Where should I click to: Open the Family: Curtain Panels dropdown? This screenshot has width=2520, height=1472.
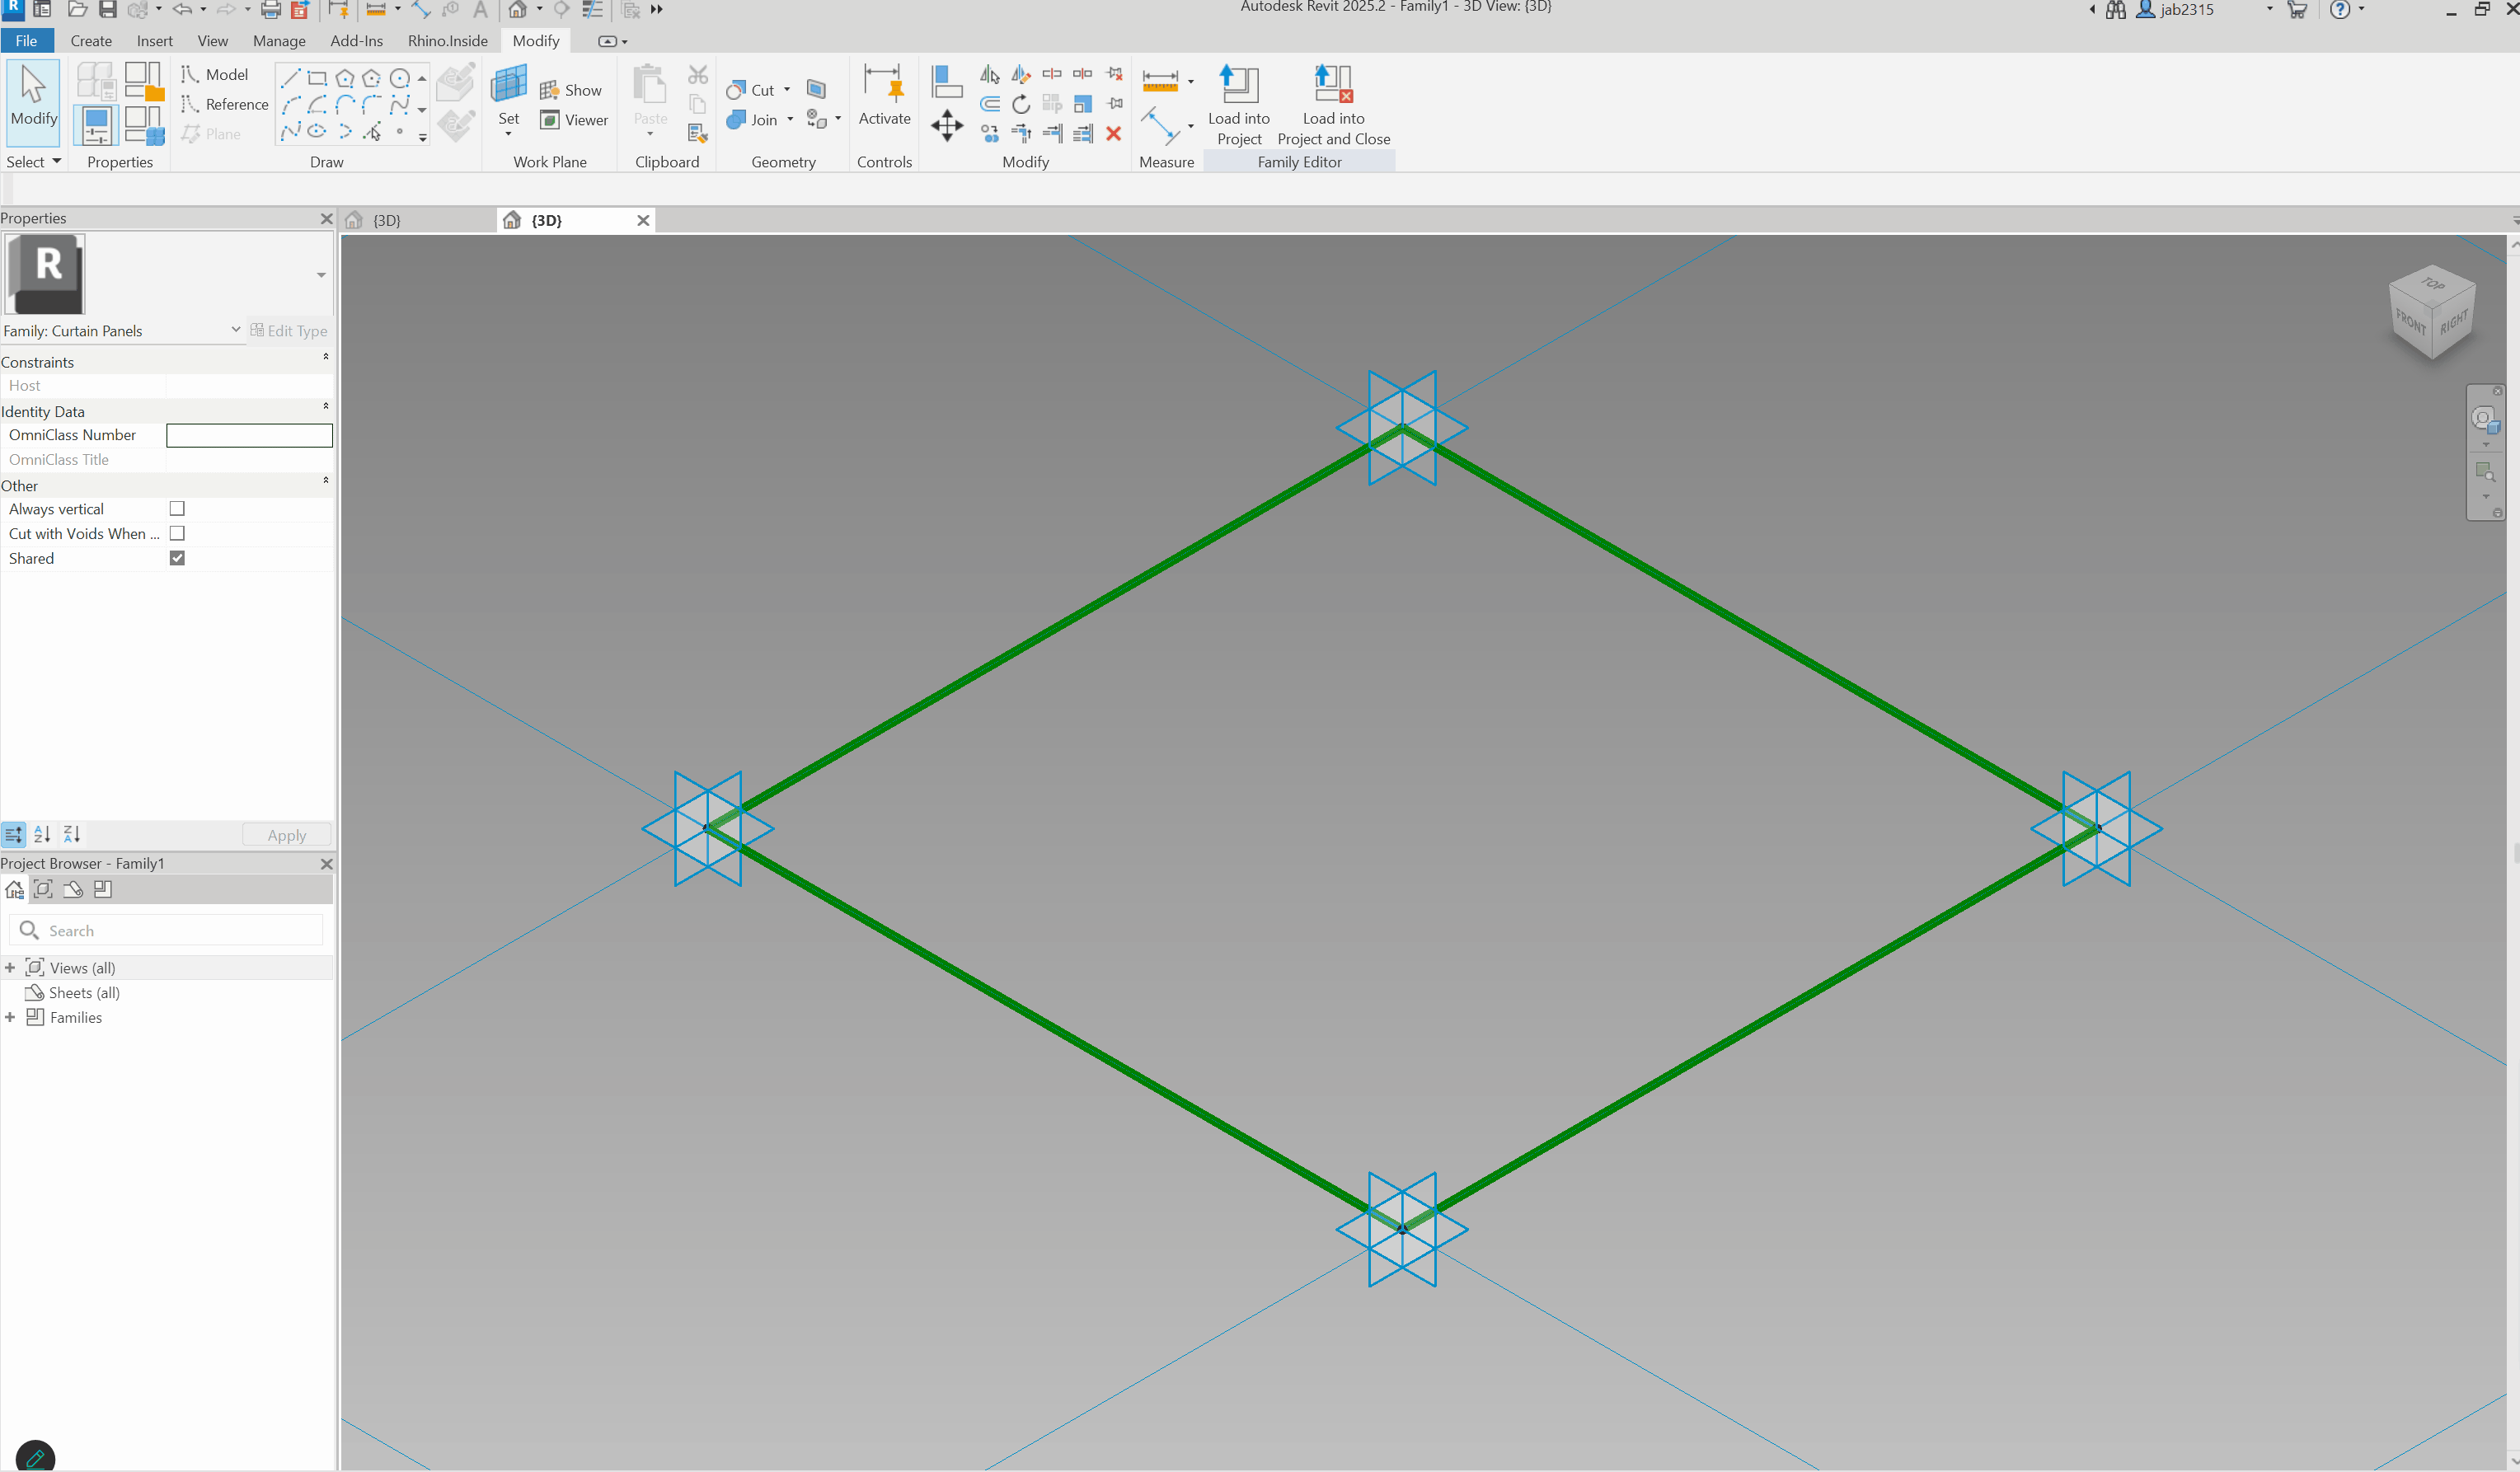(x=235, y=330)
